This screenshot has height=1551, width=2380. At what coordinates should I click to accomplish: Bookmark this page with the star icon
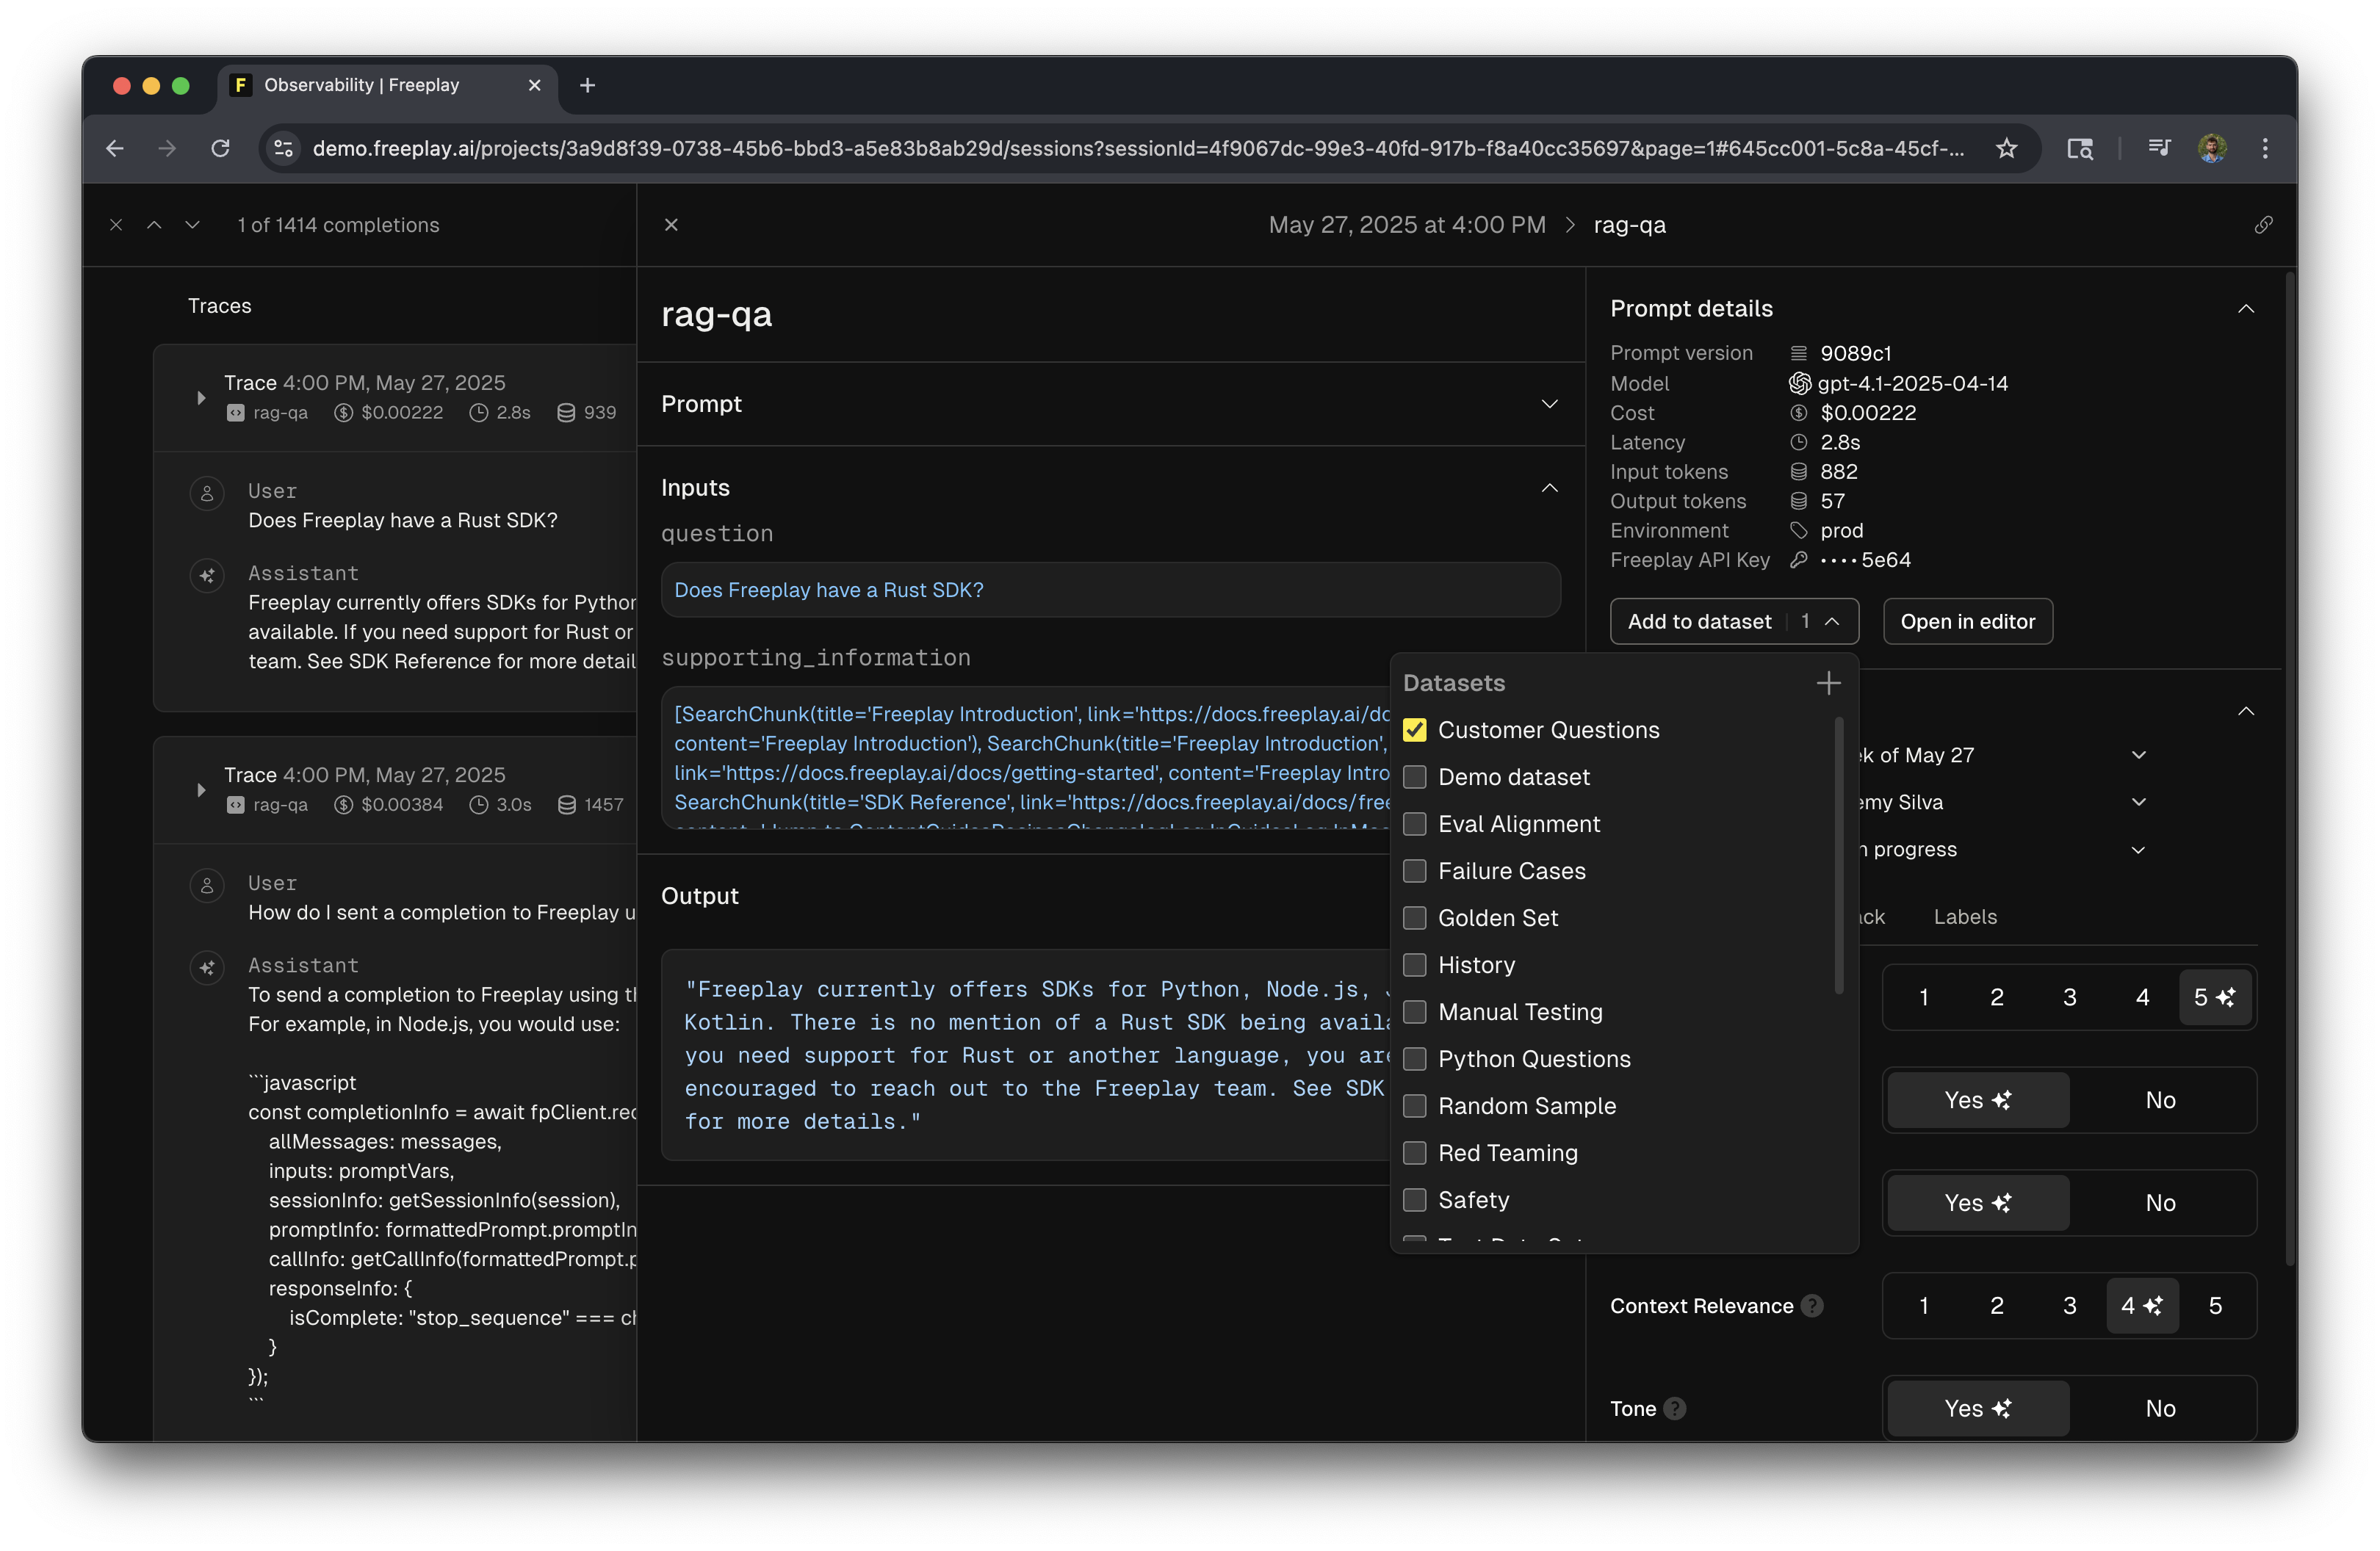click(2006, 148)
